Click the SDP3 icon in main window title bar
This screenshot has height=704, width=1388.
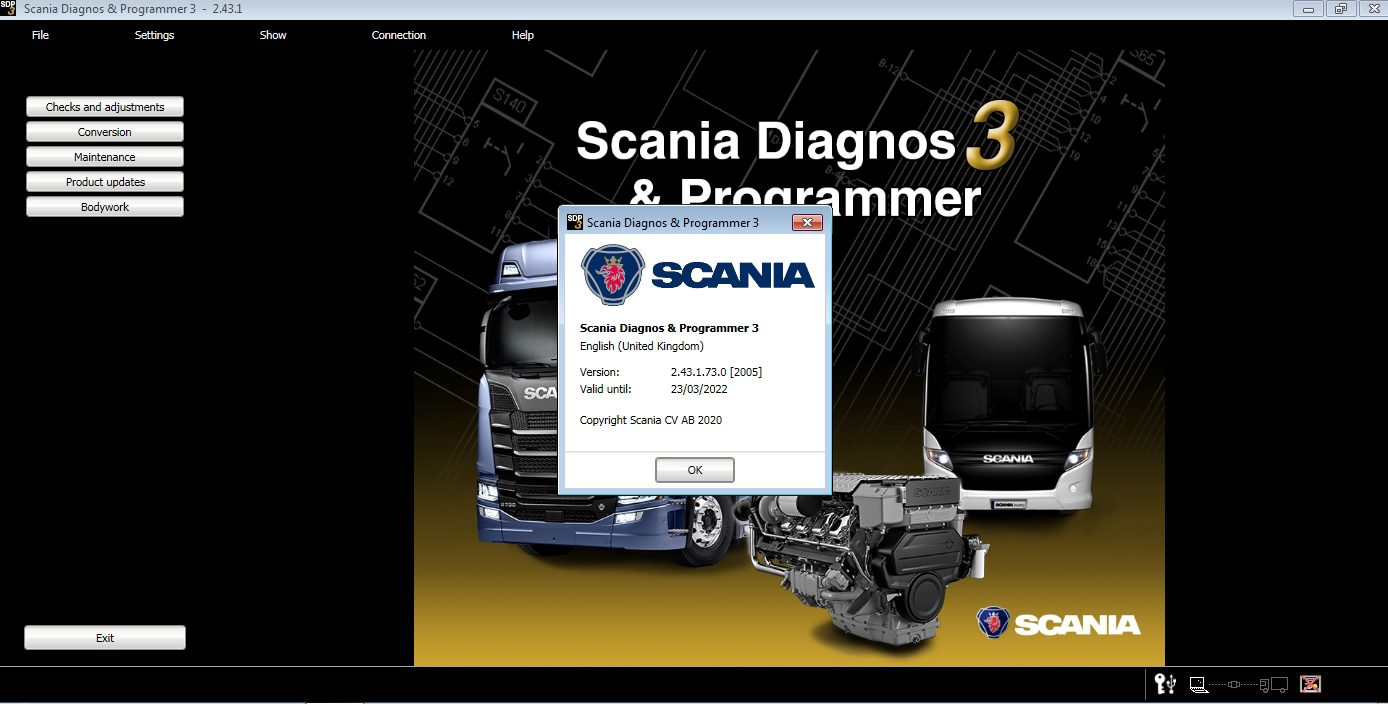point(8,8)
